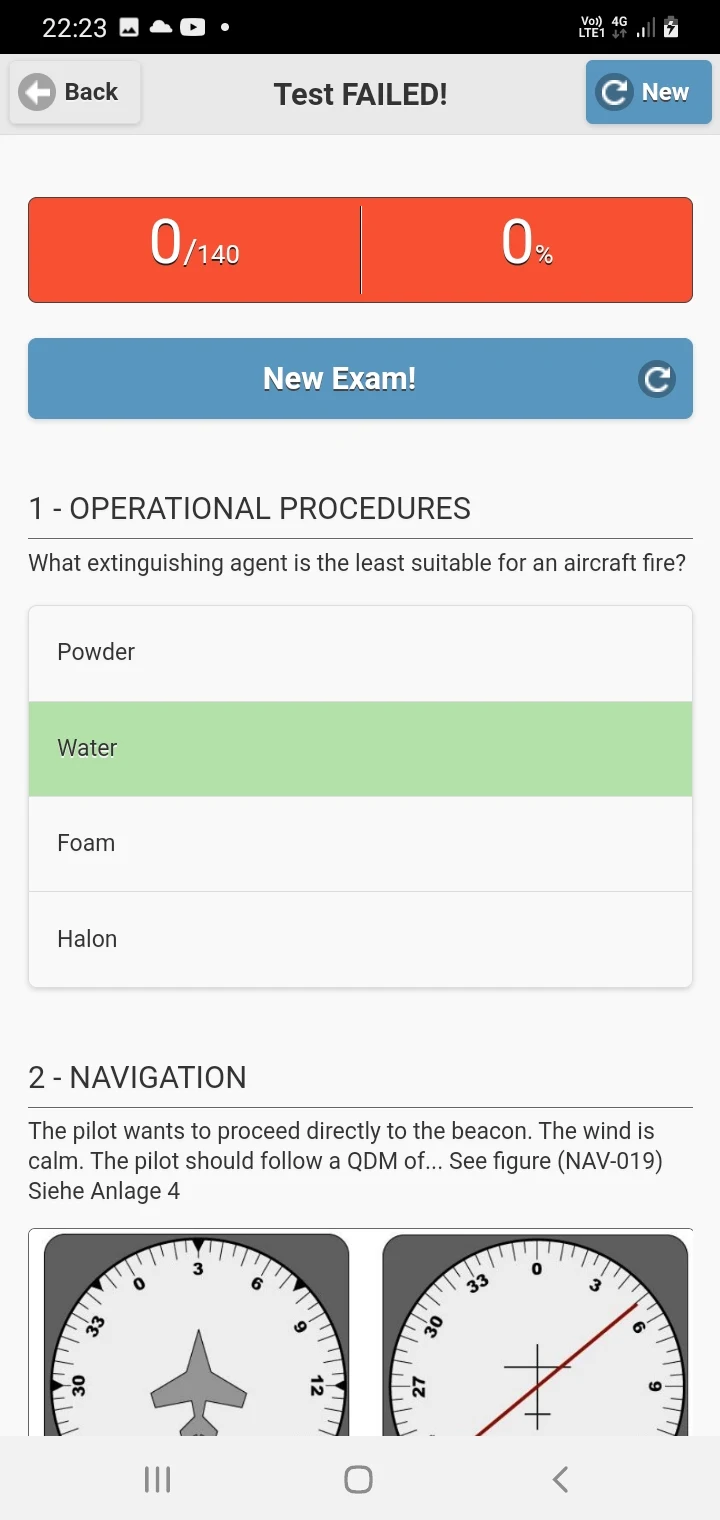The image size is (720, 1520).
Task: Choose the Foam answer option
Action: pos(360,843)
